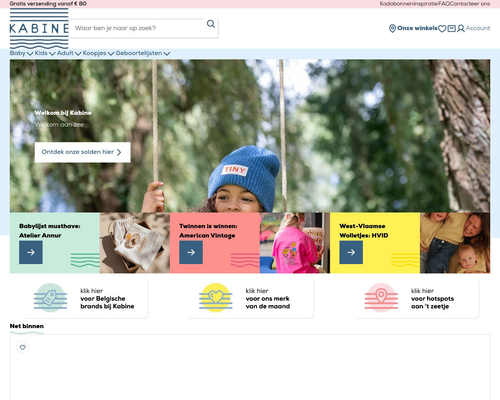Click the Onze winkels location pin icon
This screenshot has height=400, width=500.
click(x=392, y=28)
